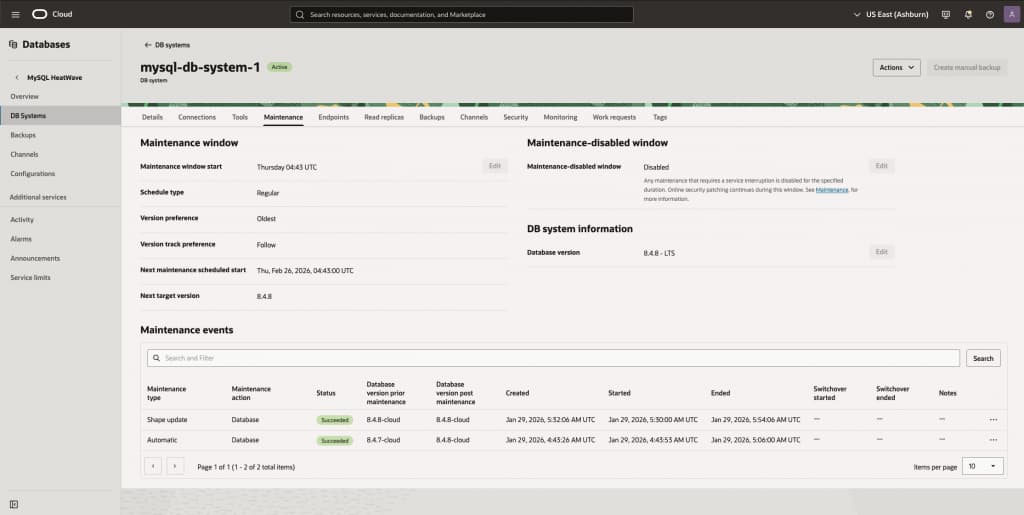
Task: Select the Maintenance tab
Action: coord(283,117)
